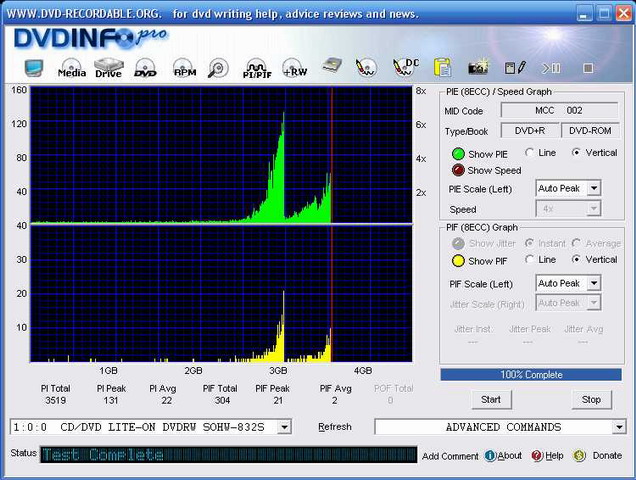Click the DVD+R type field
The width and height of the screenshot is (636, 480).
pyautogui.click(x=530, y=131)
